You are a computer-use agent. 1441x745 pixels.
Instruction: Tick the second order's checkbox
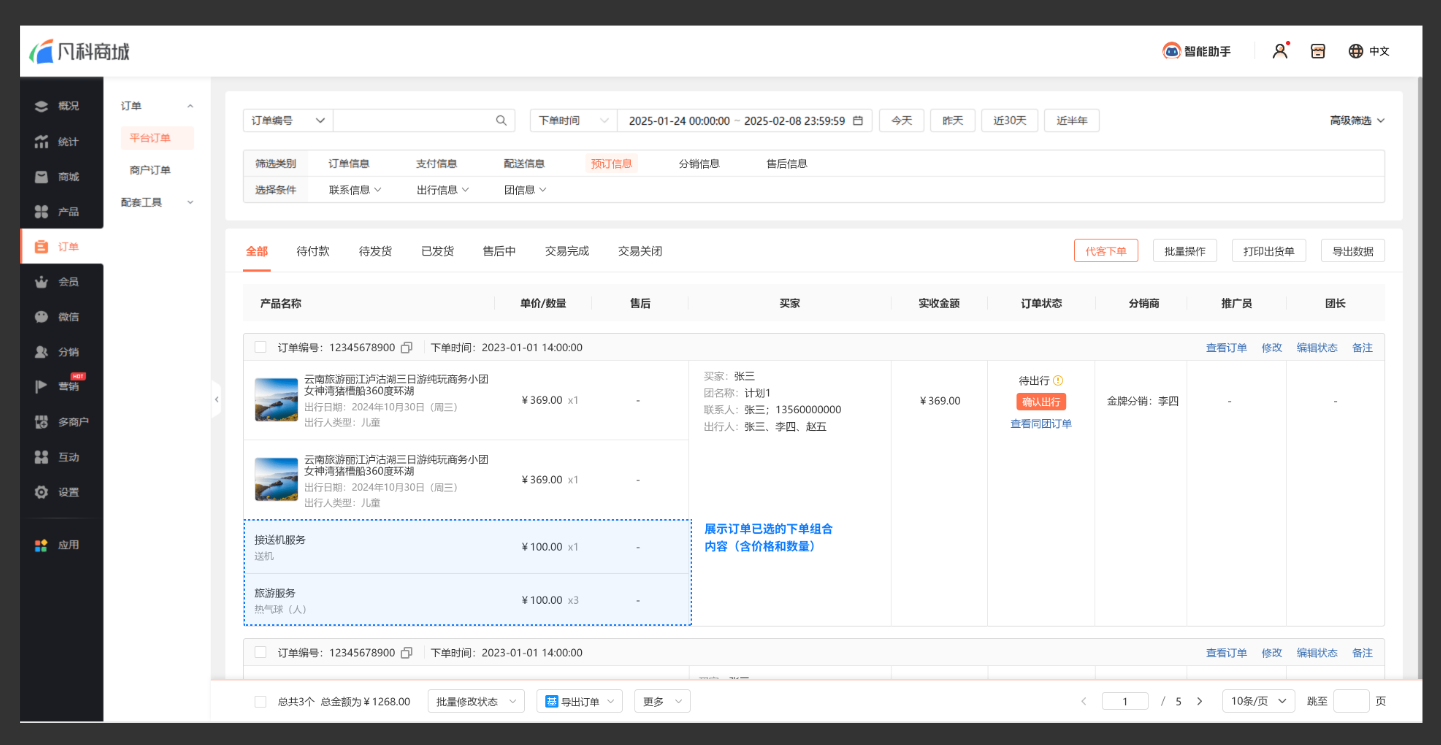(261, 653)
